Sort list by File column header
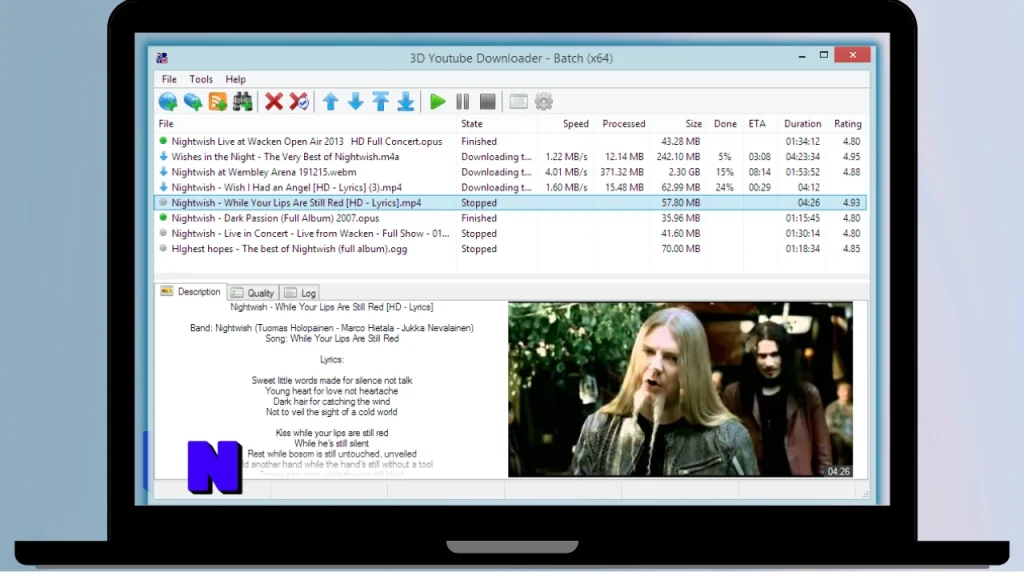The height and width of the screenshot is (576, 1024). click(x=166, y=123)
